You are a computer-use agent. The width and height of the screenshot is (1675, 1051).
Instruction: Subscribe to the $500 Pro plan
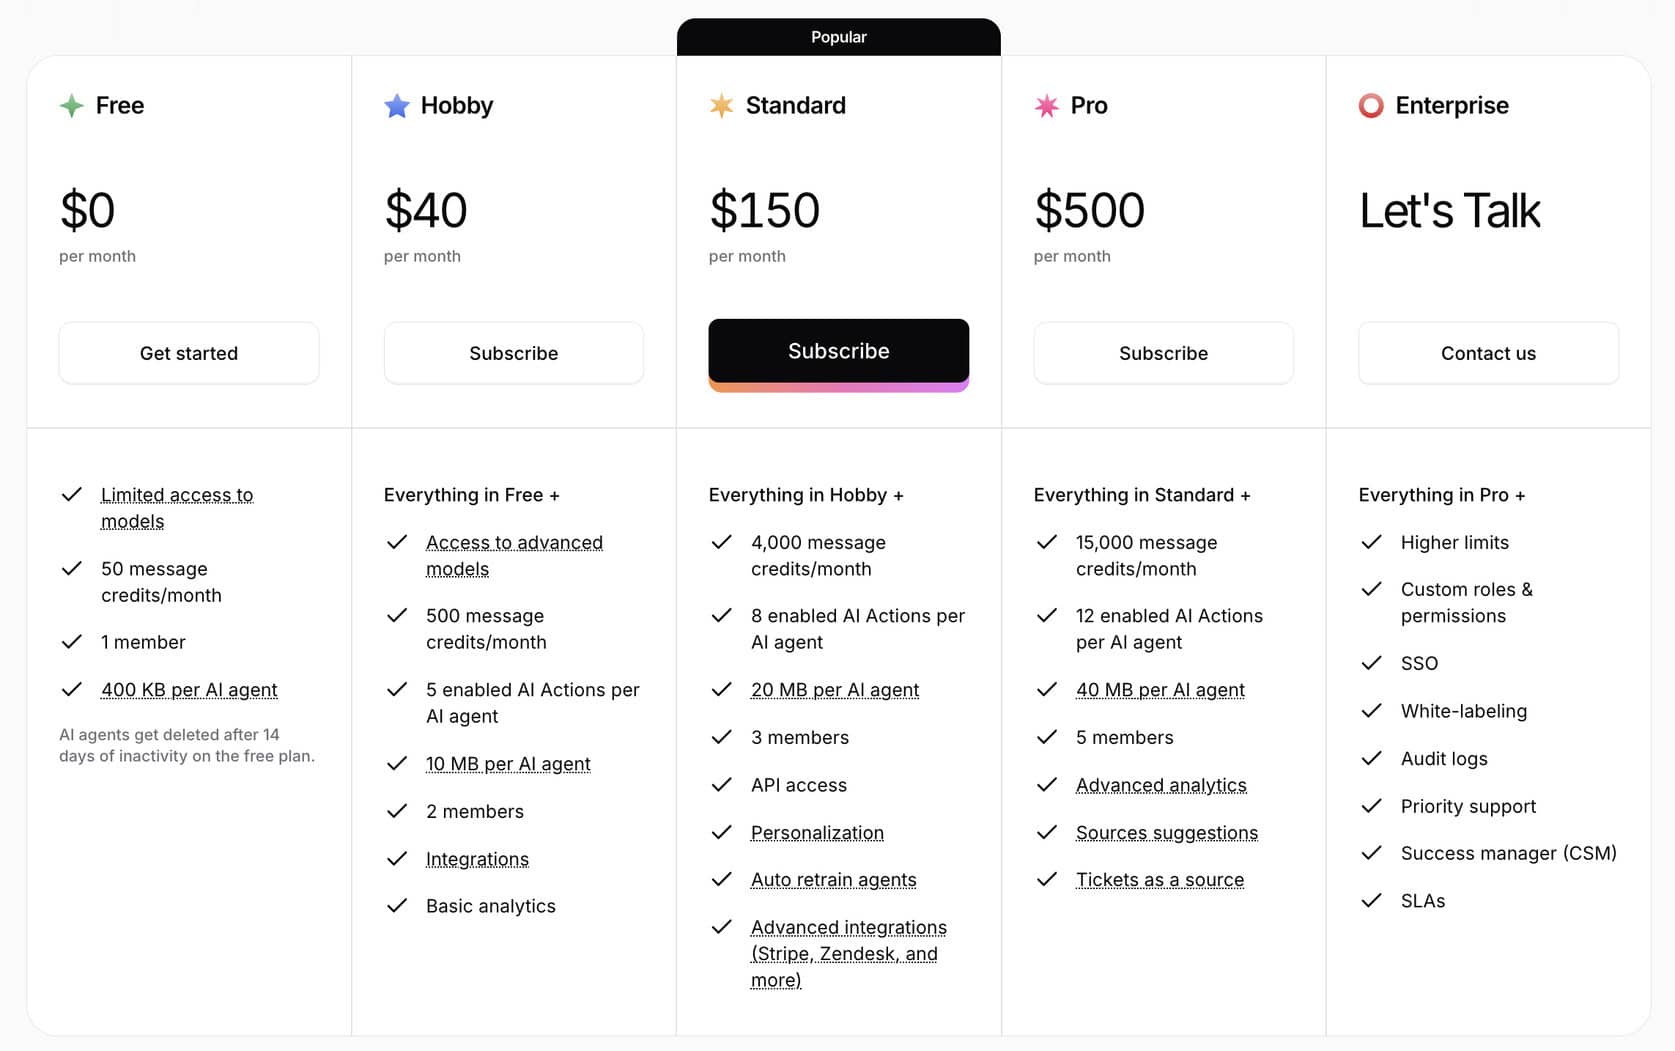pos(1163,353)
